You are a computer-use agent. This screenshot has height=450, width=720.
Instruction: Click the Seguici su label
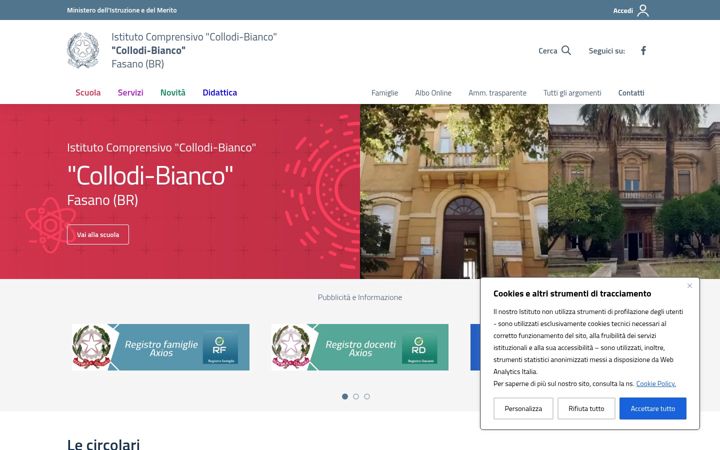coord(607,51)
